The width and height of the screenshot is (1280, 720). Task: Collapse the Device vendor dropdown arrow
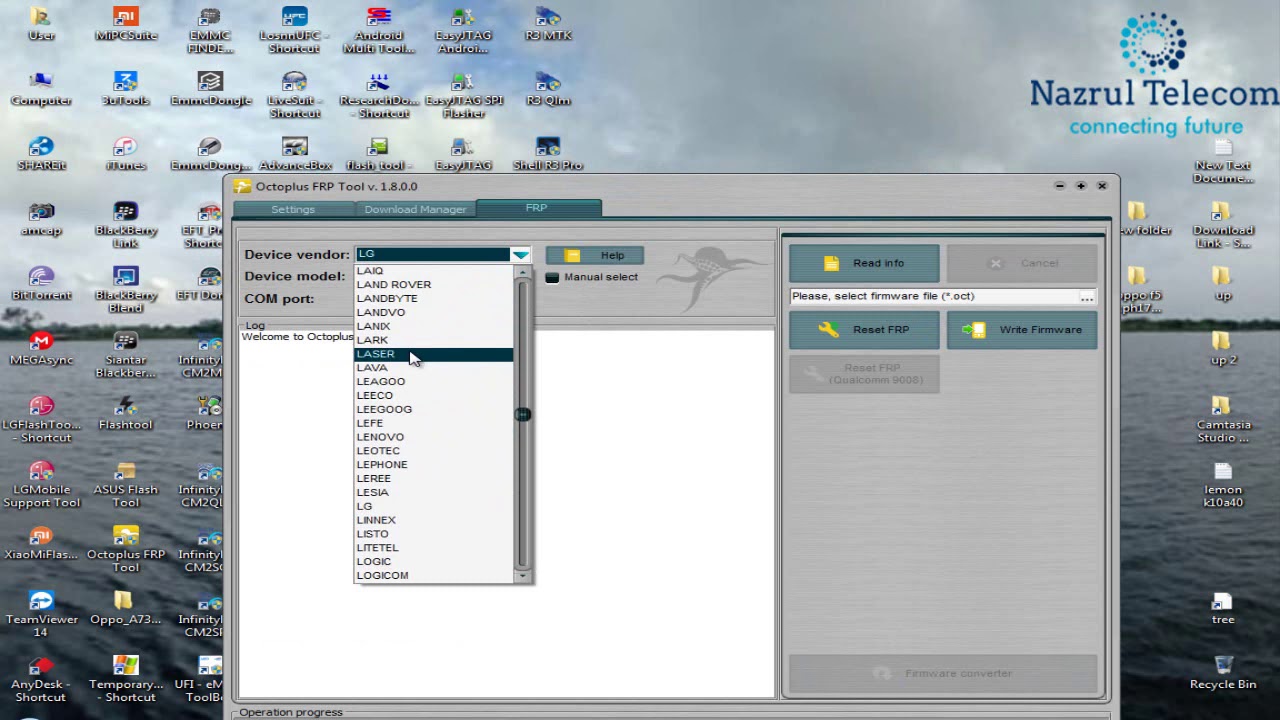coord(520,255)
